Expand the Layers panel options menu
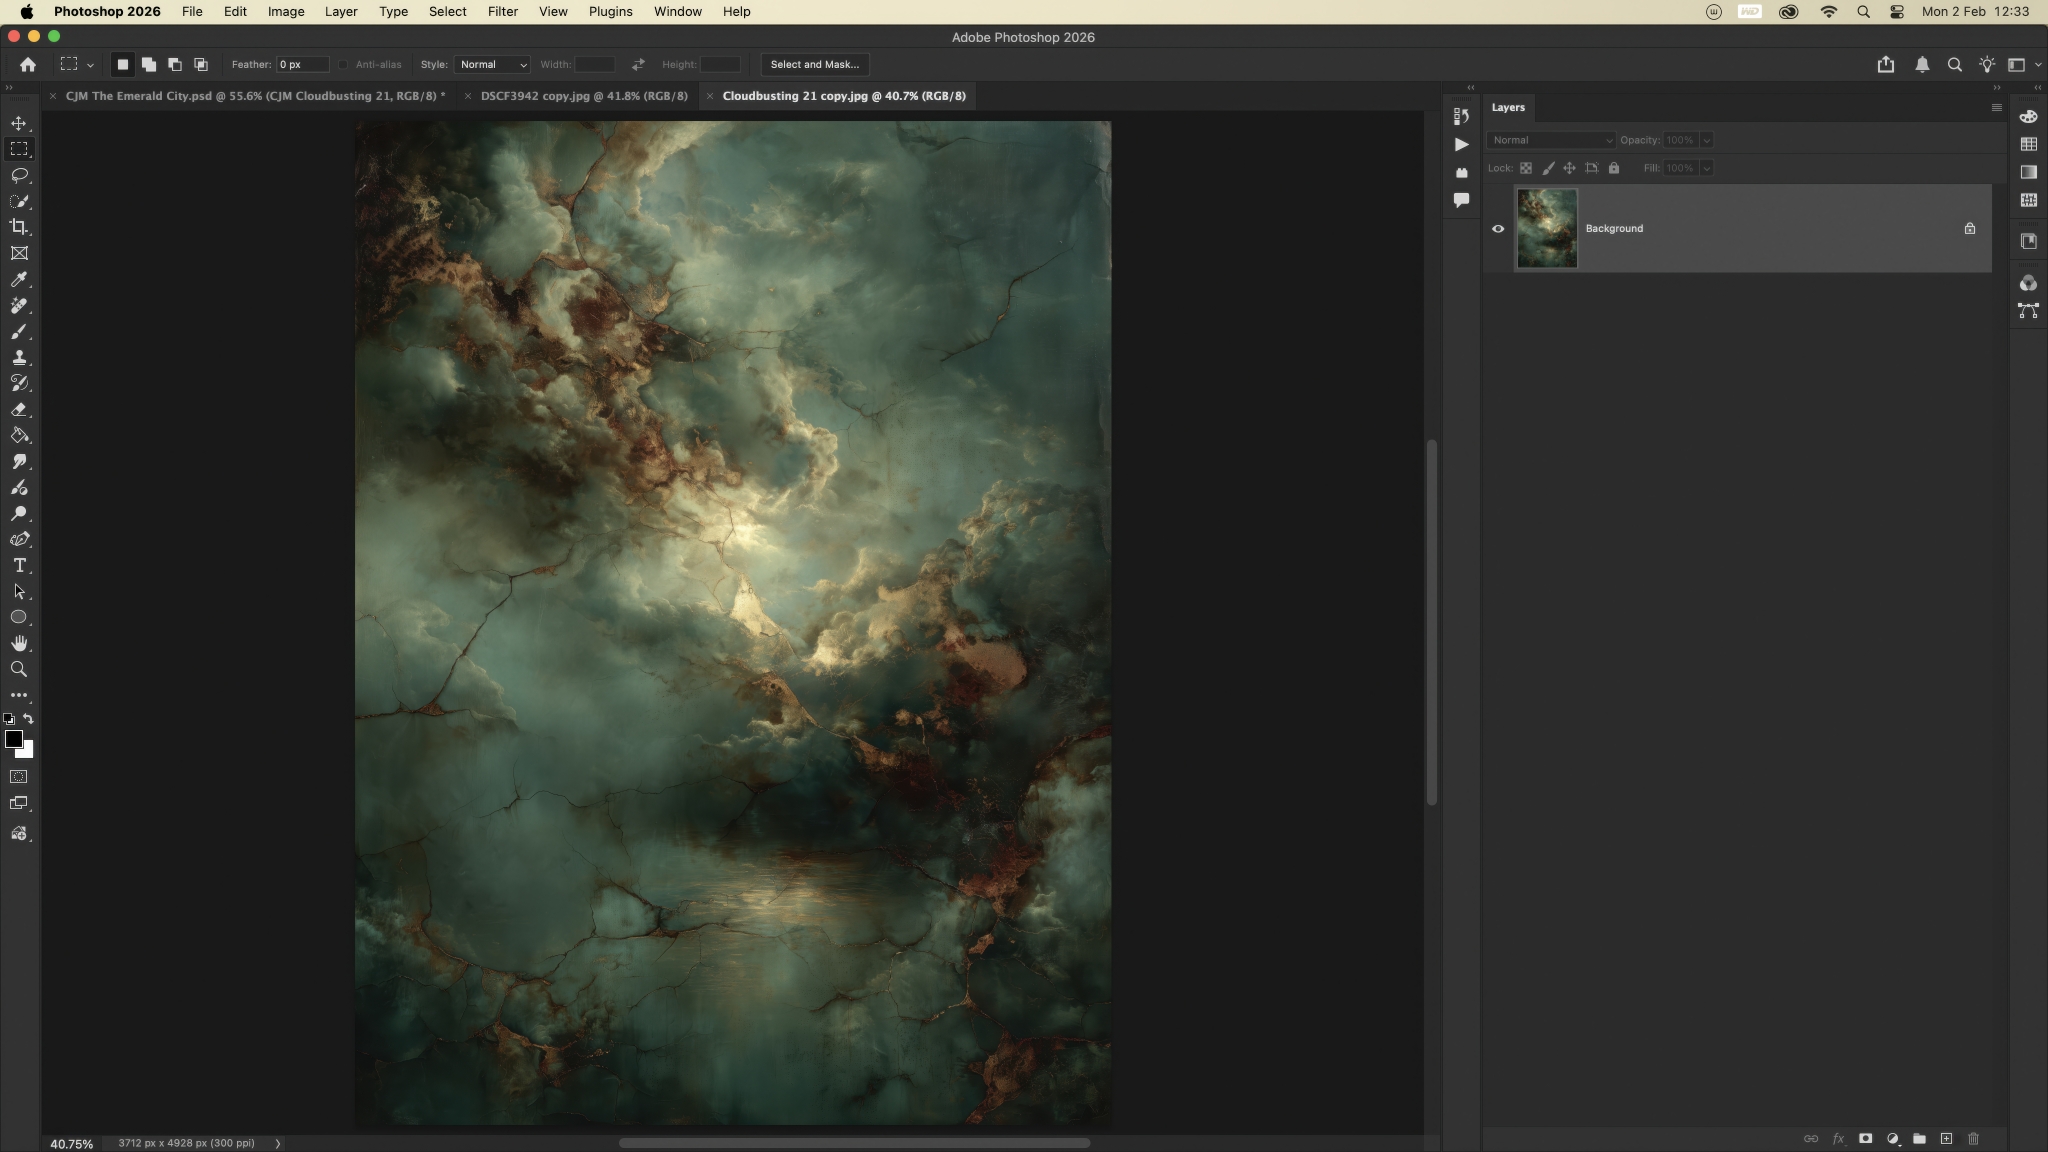2048x1152 pixels. pos(1996,108)
